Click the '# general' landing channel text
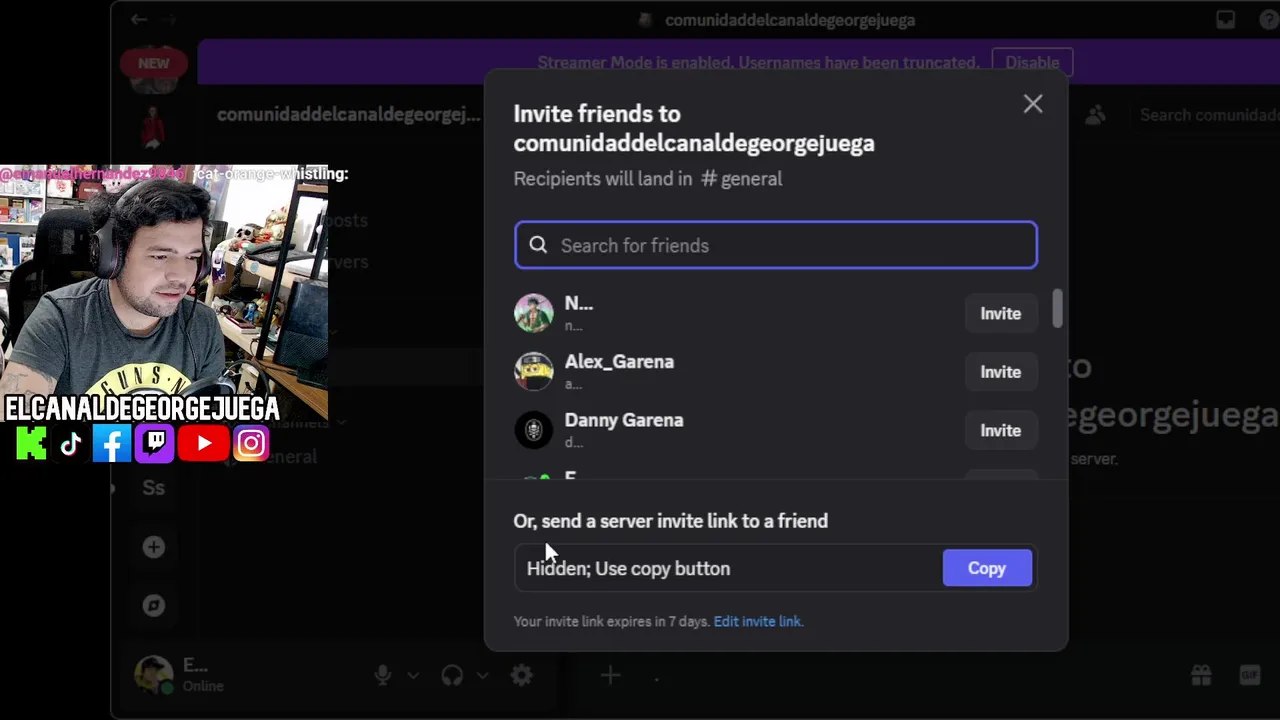1280x720 pixels. (741, 179)
